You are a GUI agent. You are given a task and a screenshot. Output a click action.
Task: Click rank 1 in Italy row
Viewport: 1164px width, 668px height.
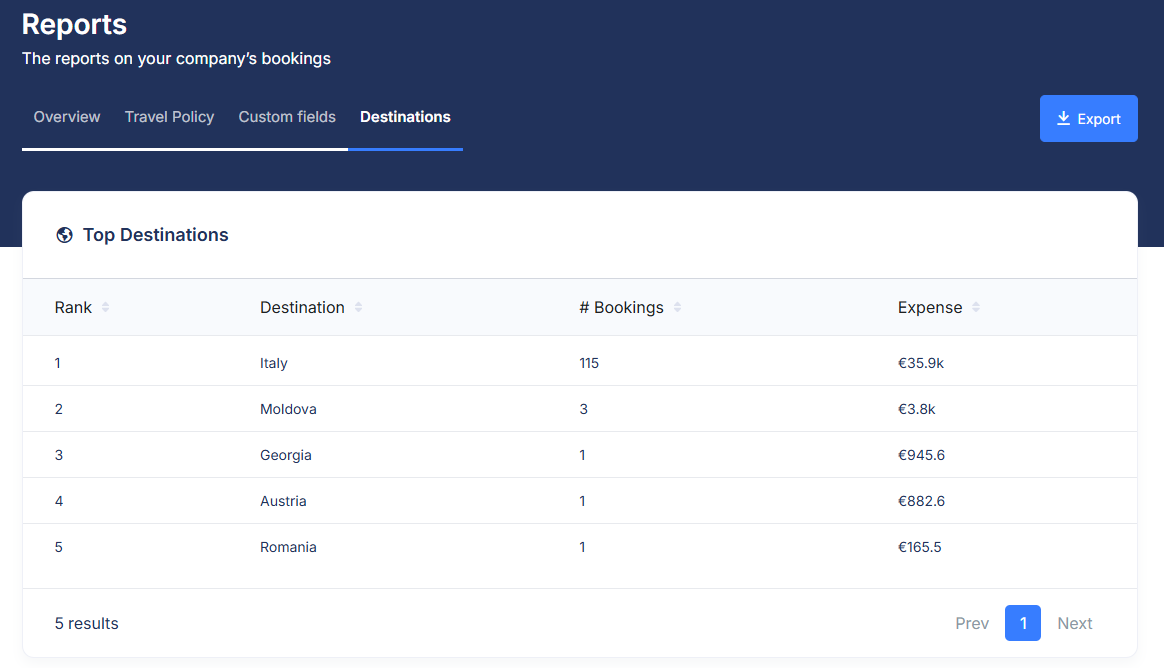(58, 363)
